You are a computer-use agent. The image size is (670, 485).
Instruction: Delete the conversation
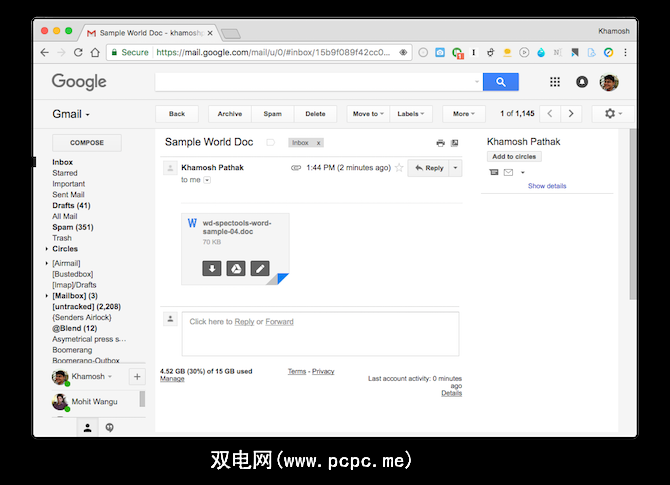pyautogui.click(x=315, y=114)
